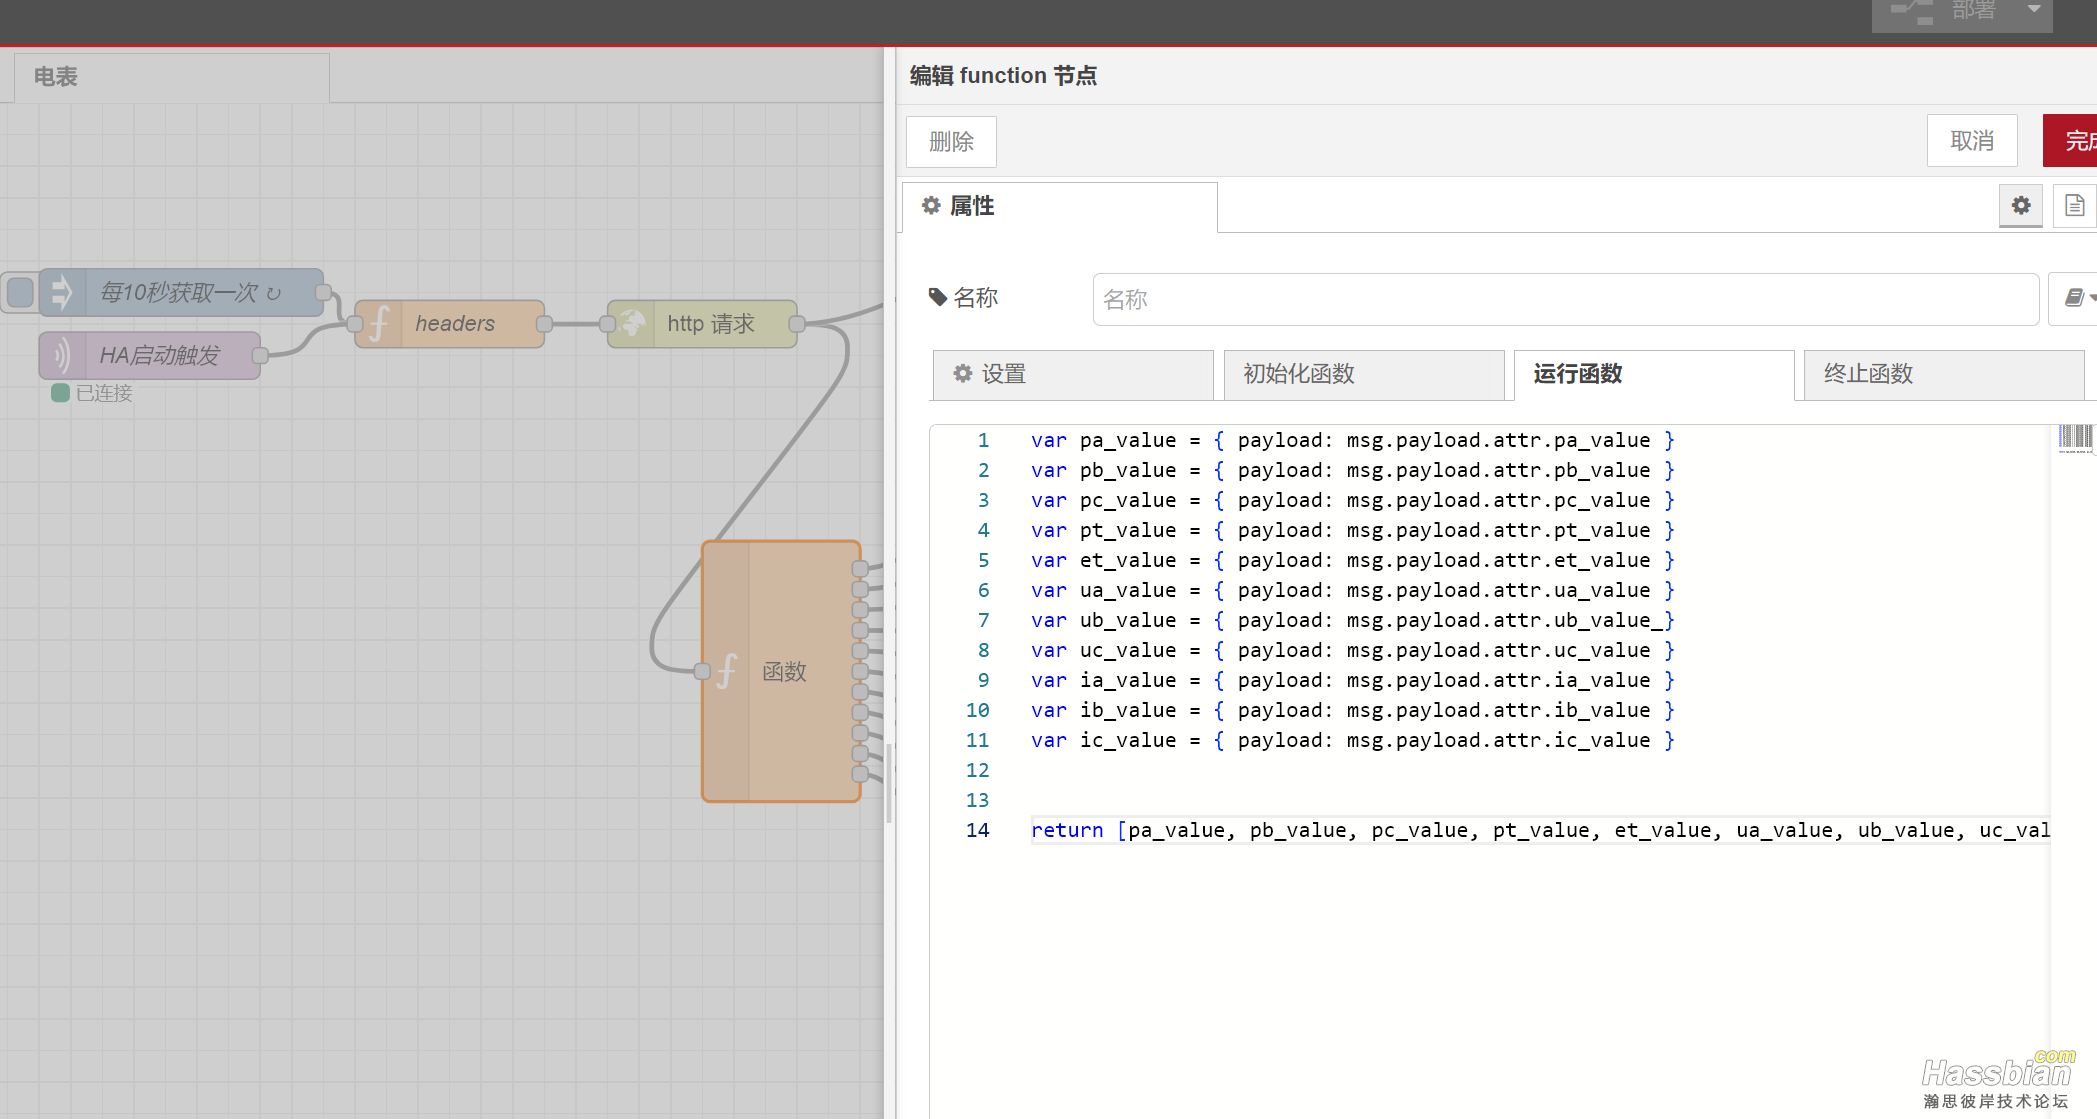
Task: Switch to the 终止函数 tab
Action: 1944,374
